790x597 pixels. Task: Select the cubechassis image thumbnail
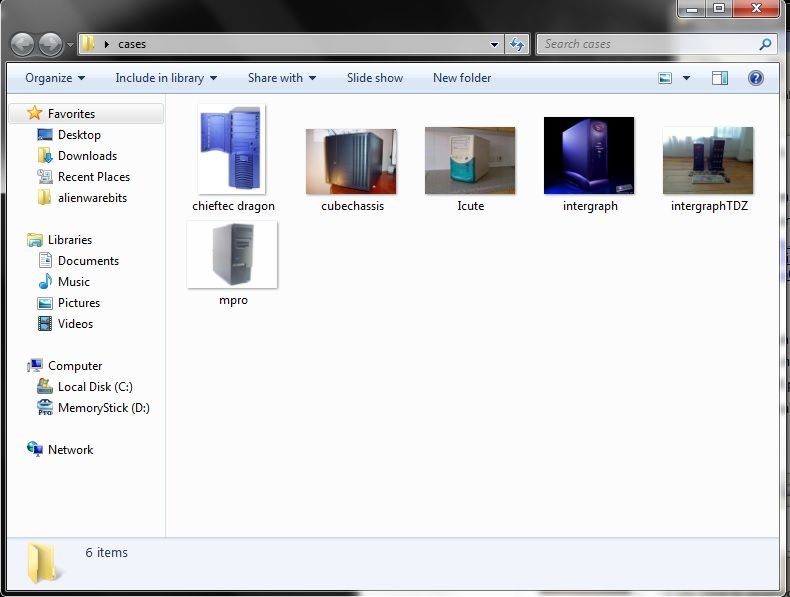tap(351, 161)
